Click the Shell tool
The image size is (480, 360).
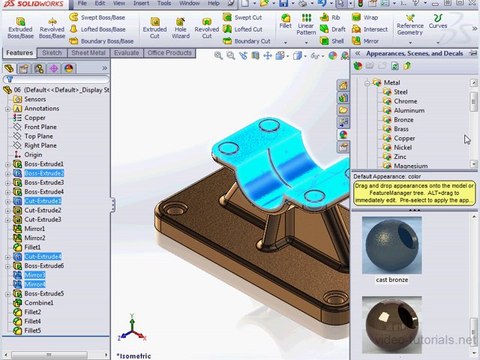[x=332, y=41]
